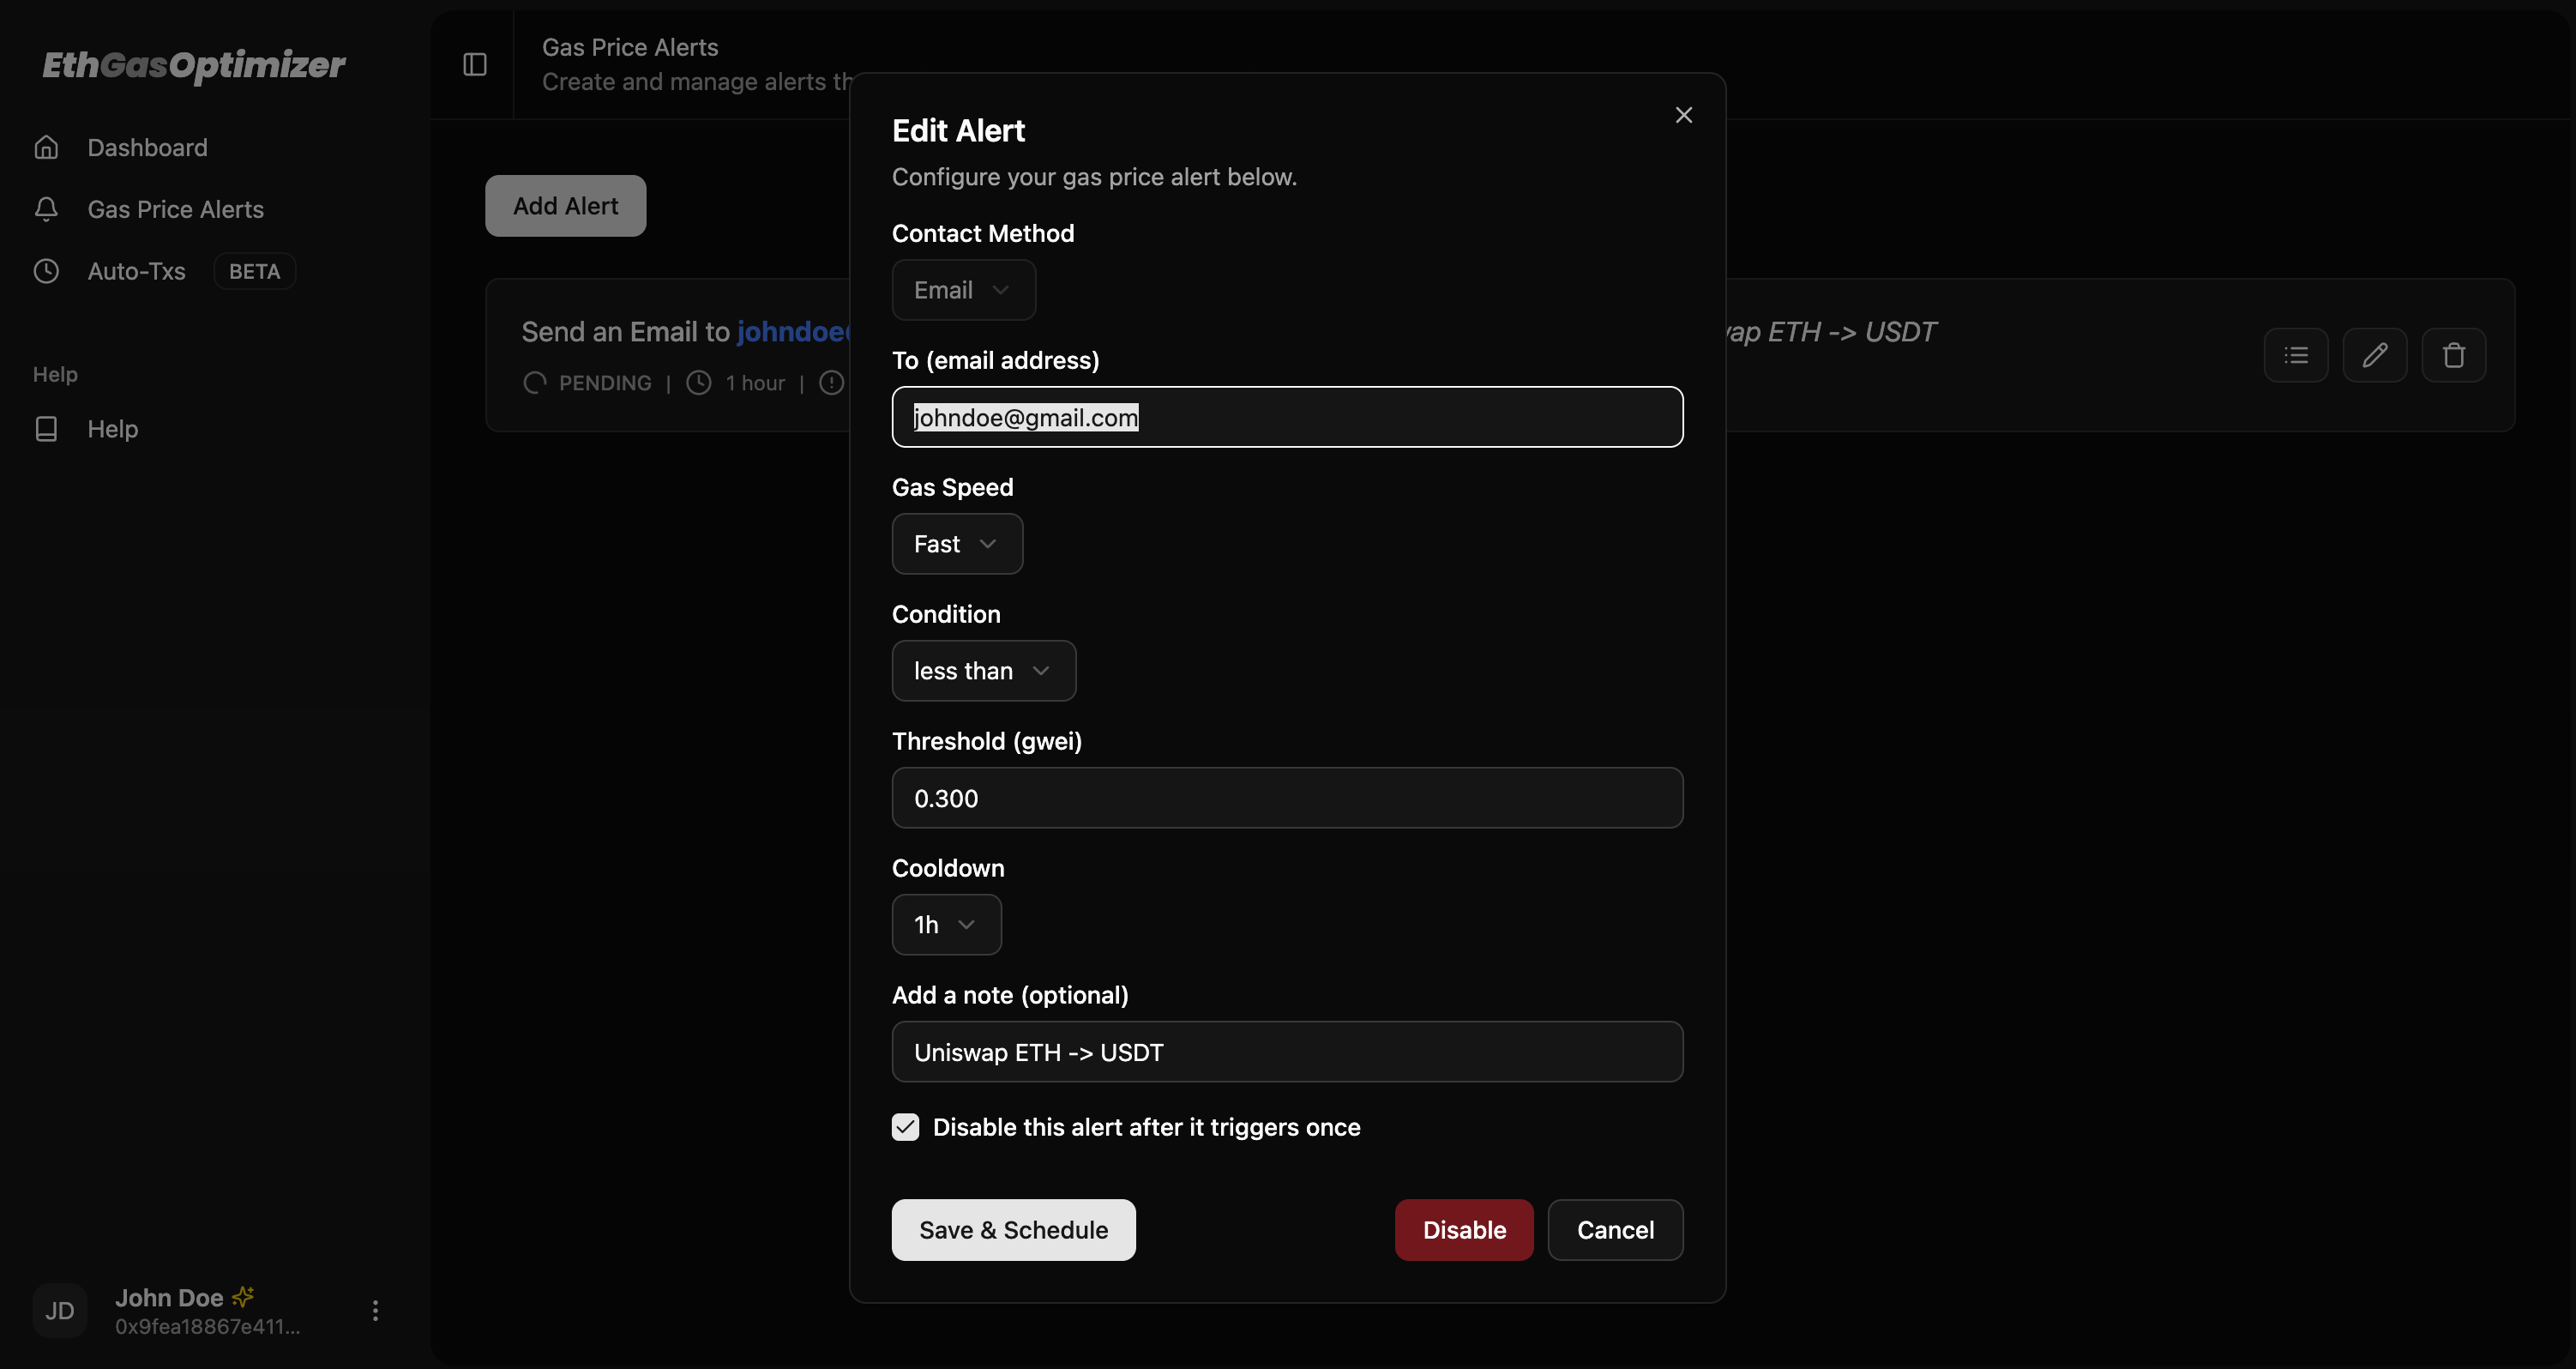This screenshot has height=1369, width=2576.
Task: Uncheck disable this alert after it triggers once
Action: [905, 1127]
